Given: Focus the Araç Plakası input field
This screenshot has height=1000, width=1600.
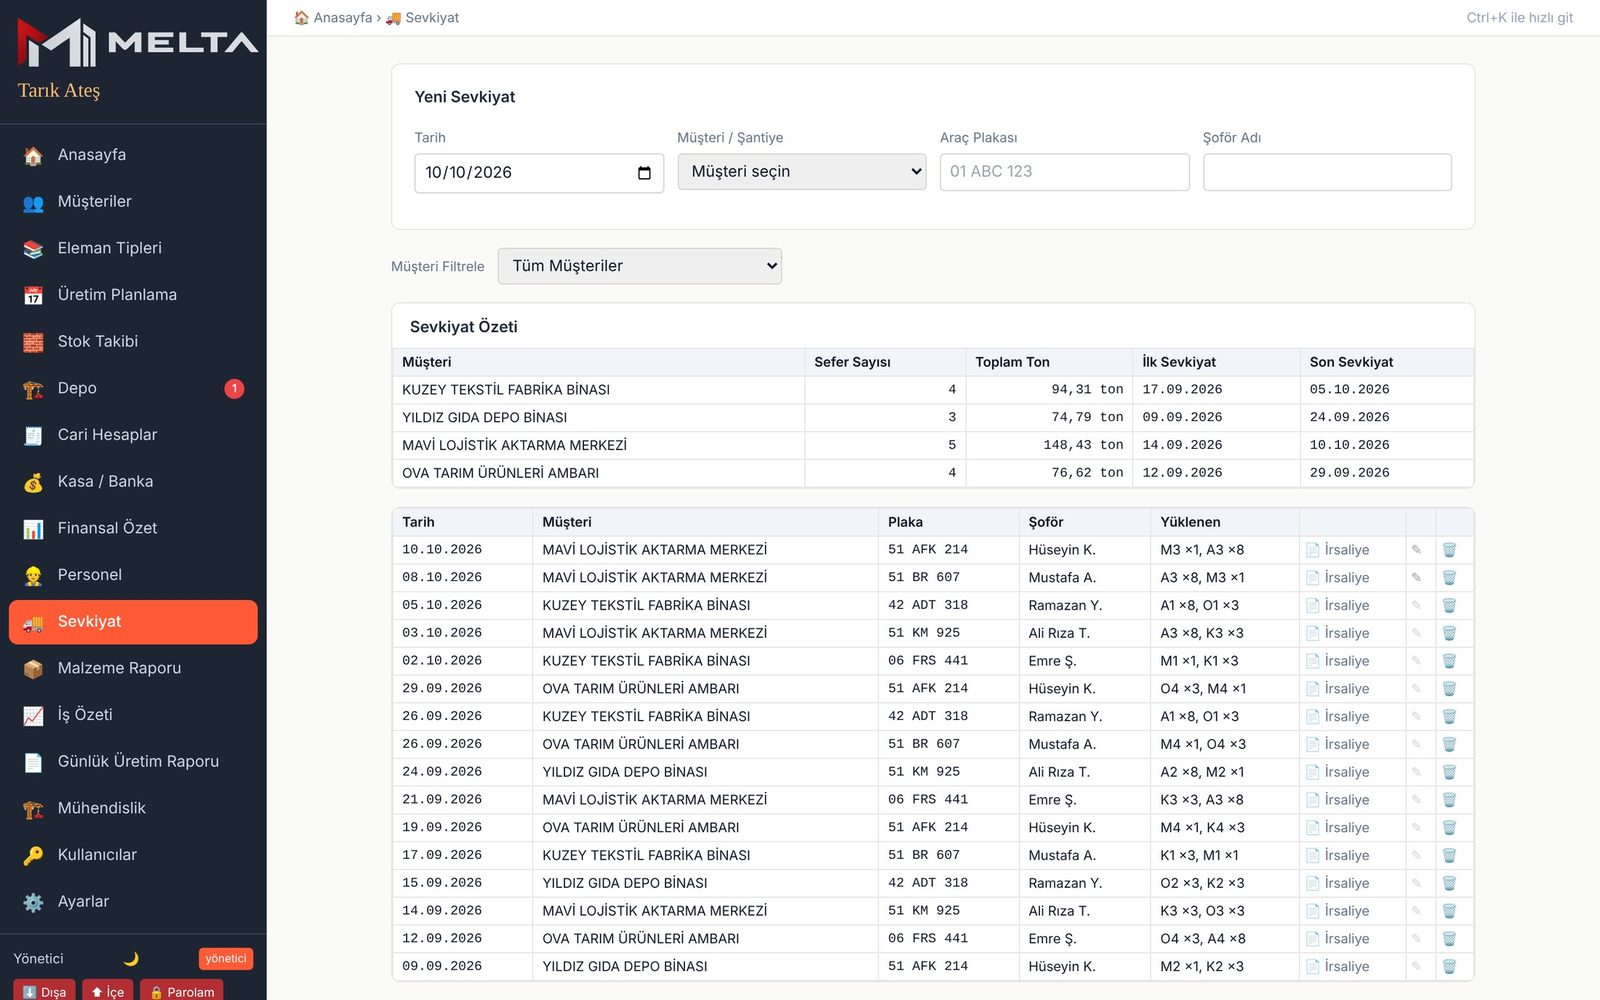Looking at the screenshot, I should tap(1065, 172).
